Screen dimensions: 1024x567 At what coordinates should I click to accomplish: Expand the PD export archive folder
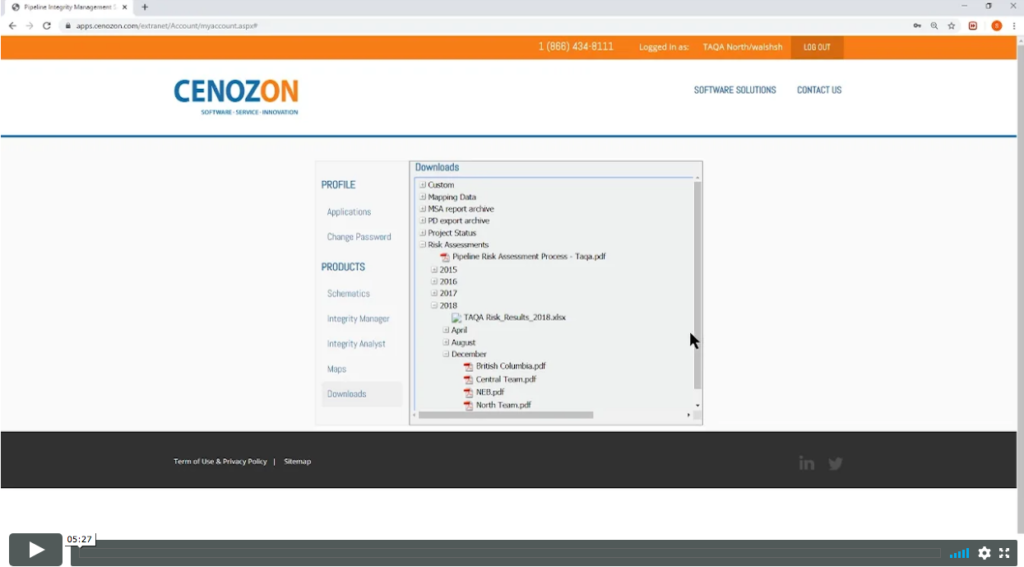tap(423, 221)
